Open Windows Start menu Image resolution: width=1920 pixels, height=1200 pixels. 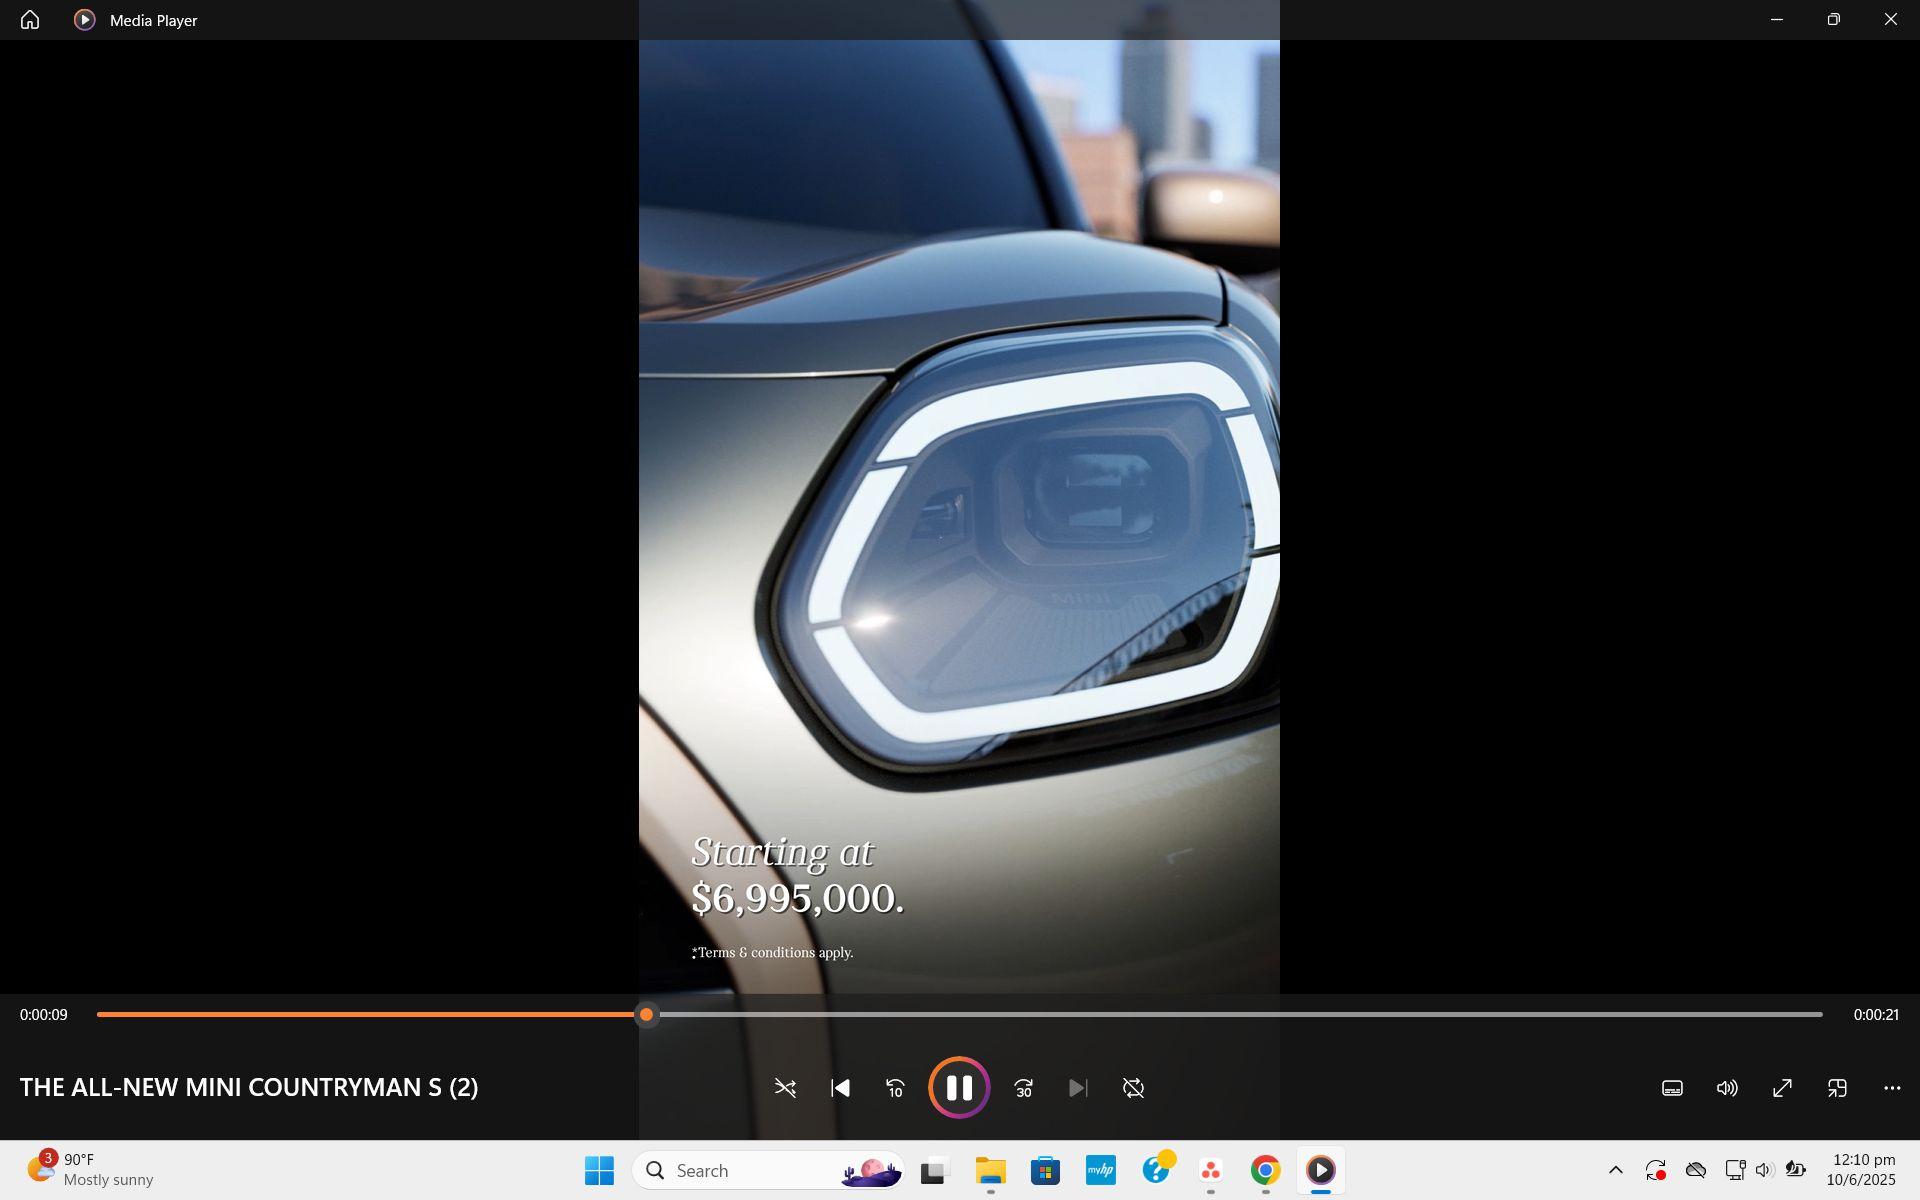(x=599, y=1170)
